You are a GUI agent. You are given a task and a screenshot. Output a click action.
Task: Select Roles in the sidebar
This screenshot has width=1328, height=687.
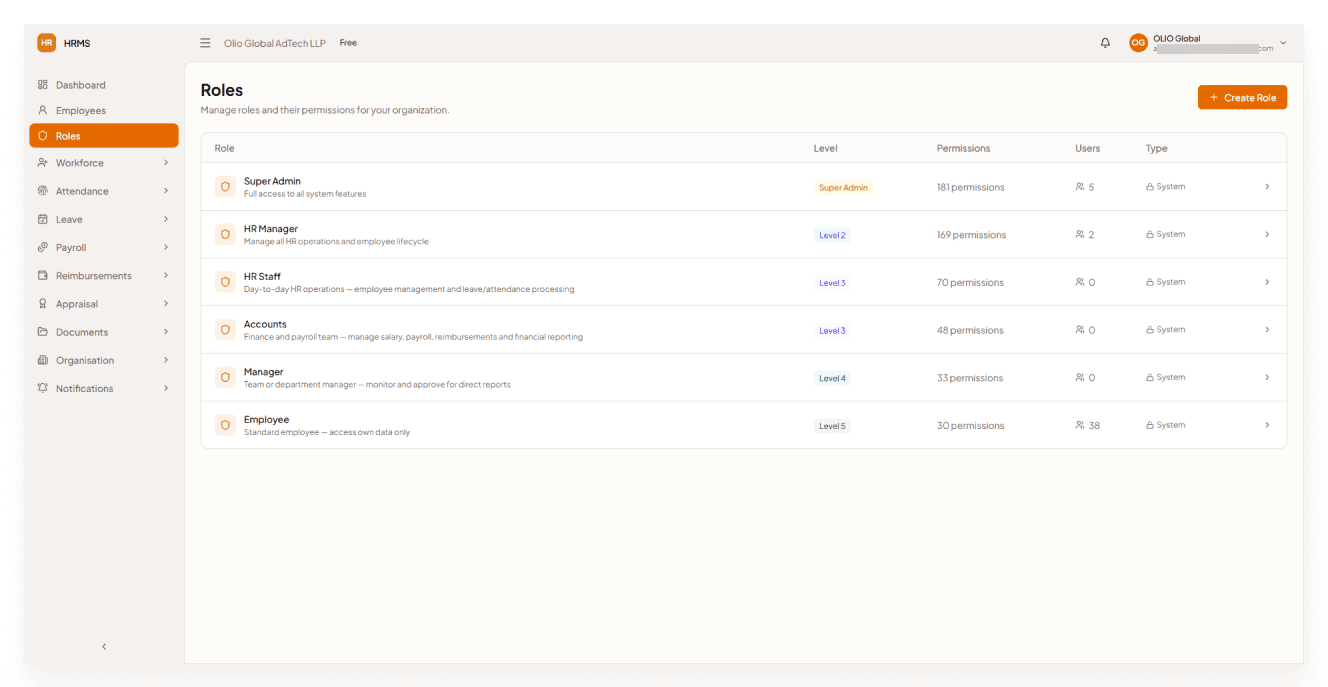coord(104,136)
